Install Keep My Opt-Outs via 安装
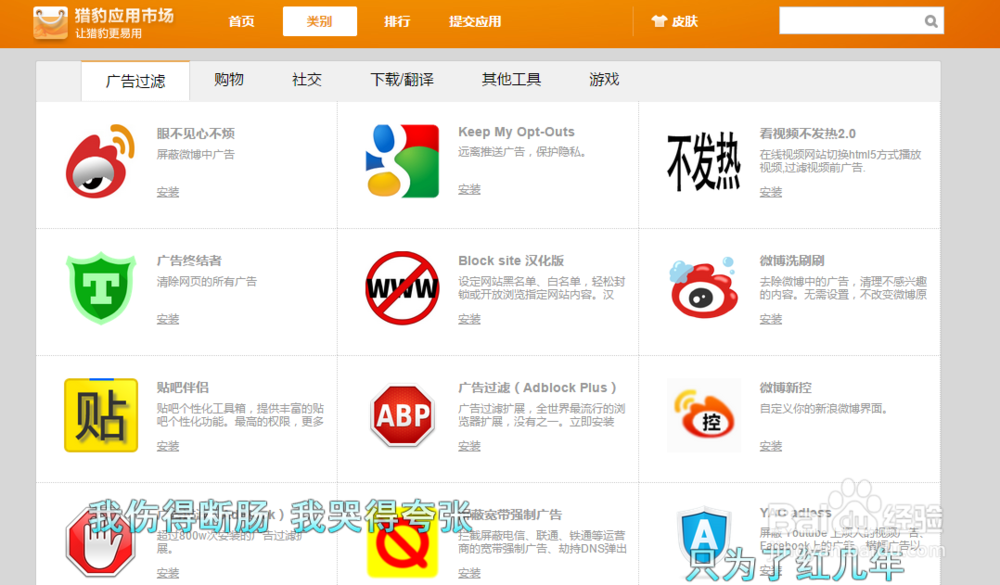 click(469, 189)
